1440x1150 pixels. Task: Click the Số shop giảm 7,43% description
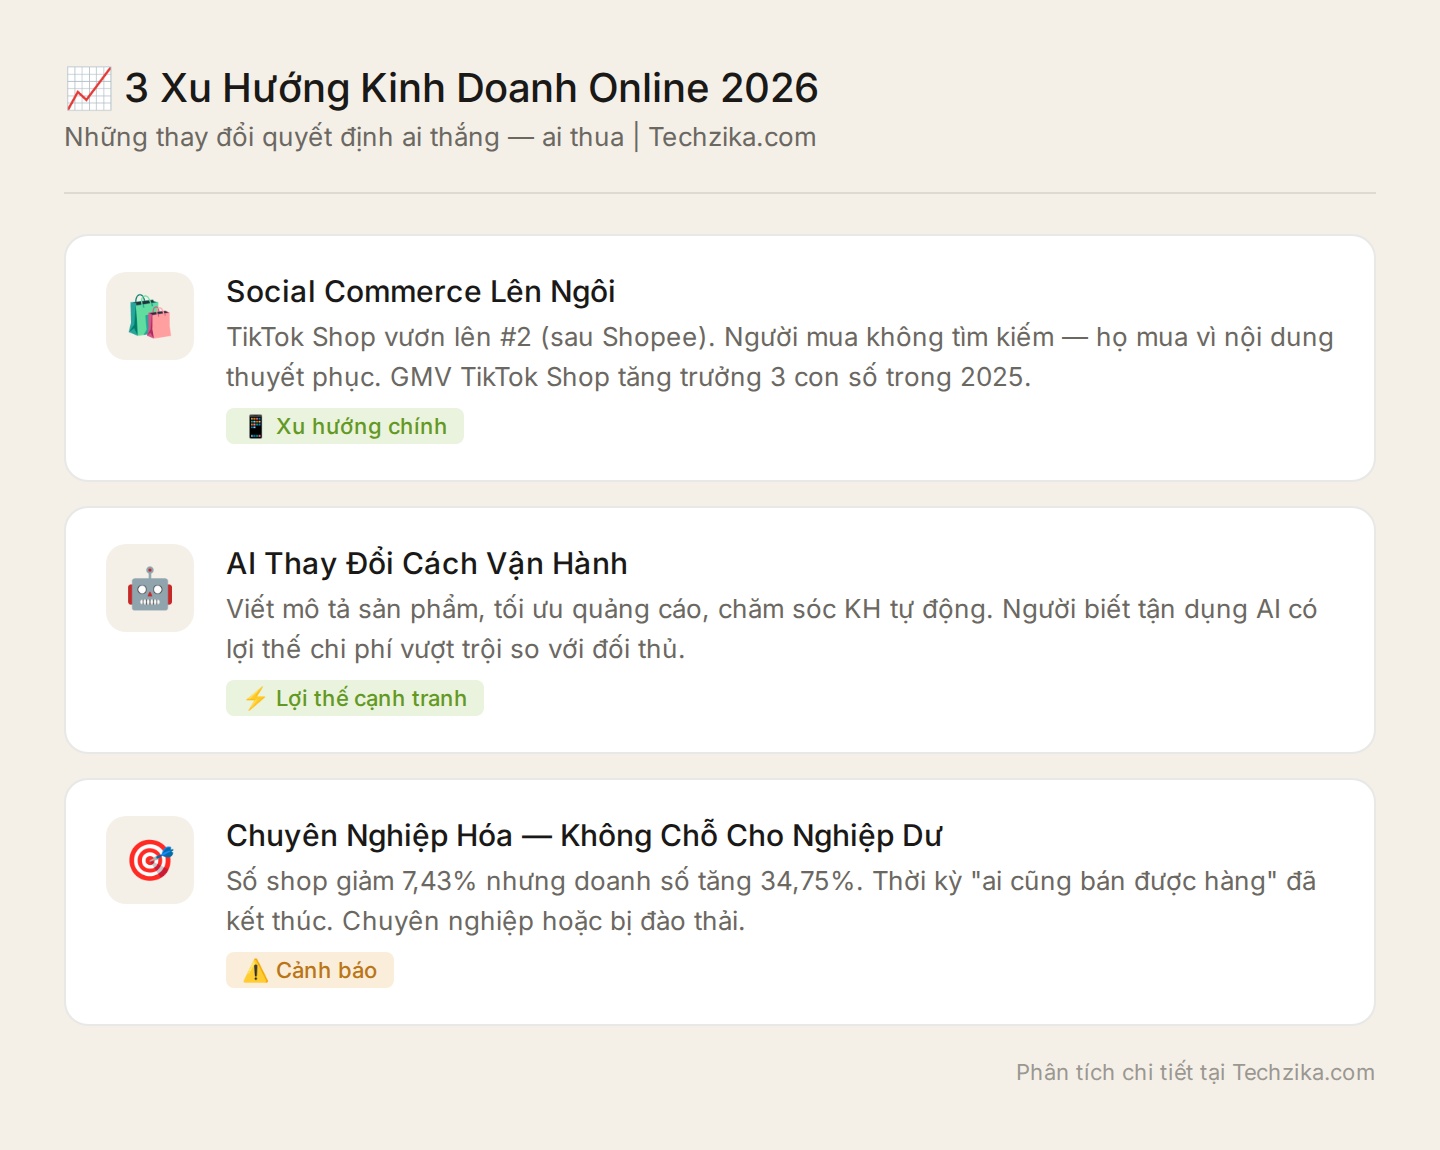coord(771,901)
